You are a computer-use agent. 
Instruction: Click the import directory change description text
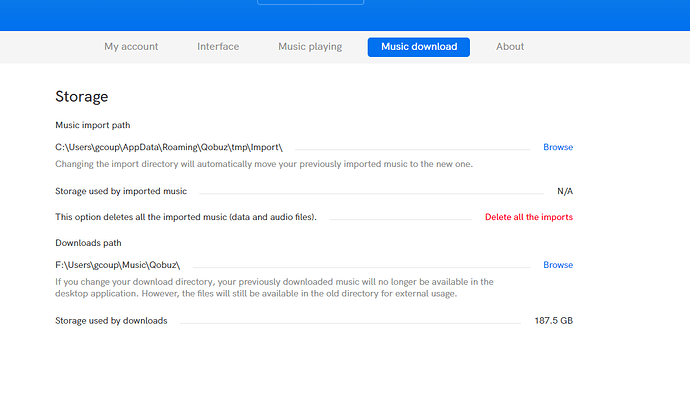pyautogui.click(x=263, y=164)
